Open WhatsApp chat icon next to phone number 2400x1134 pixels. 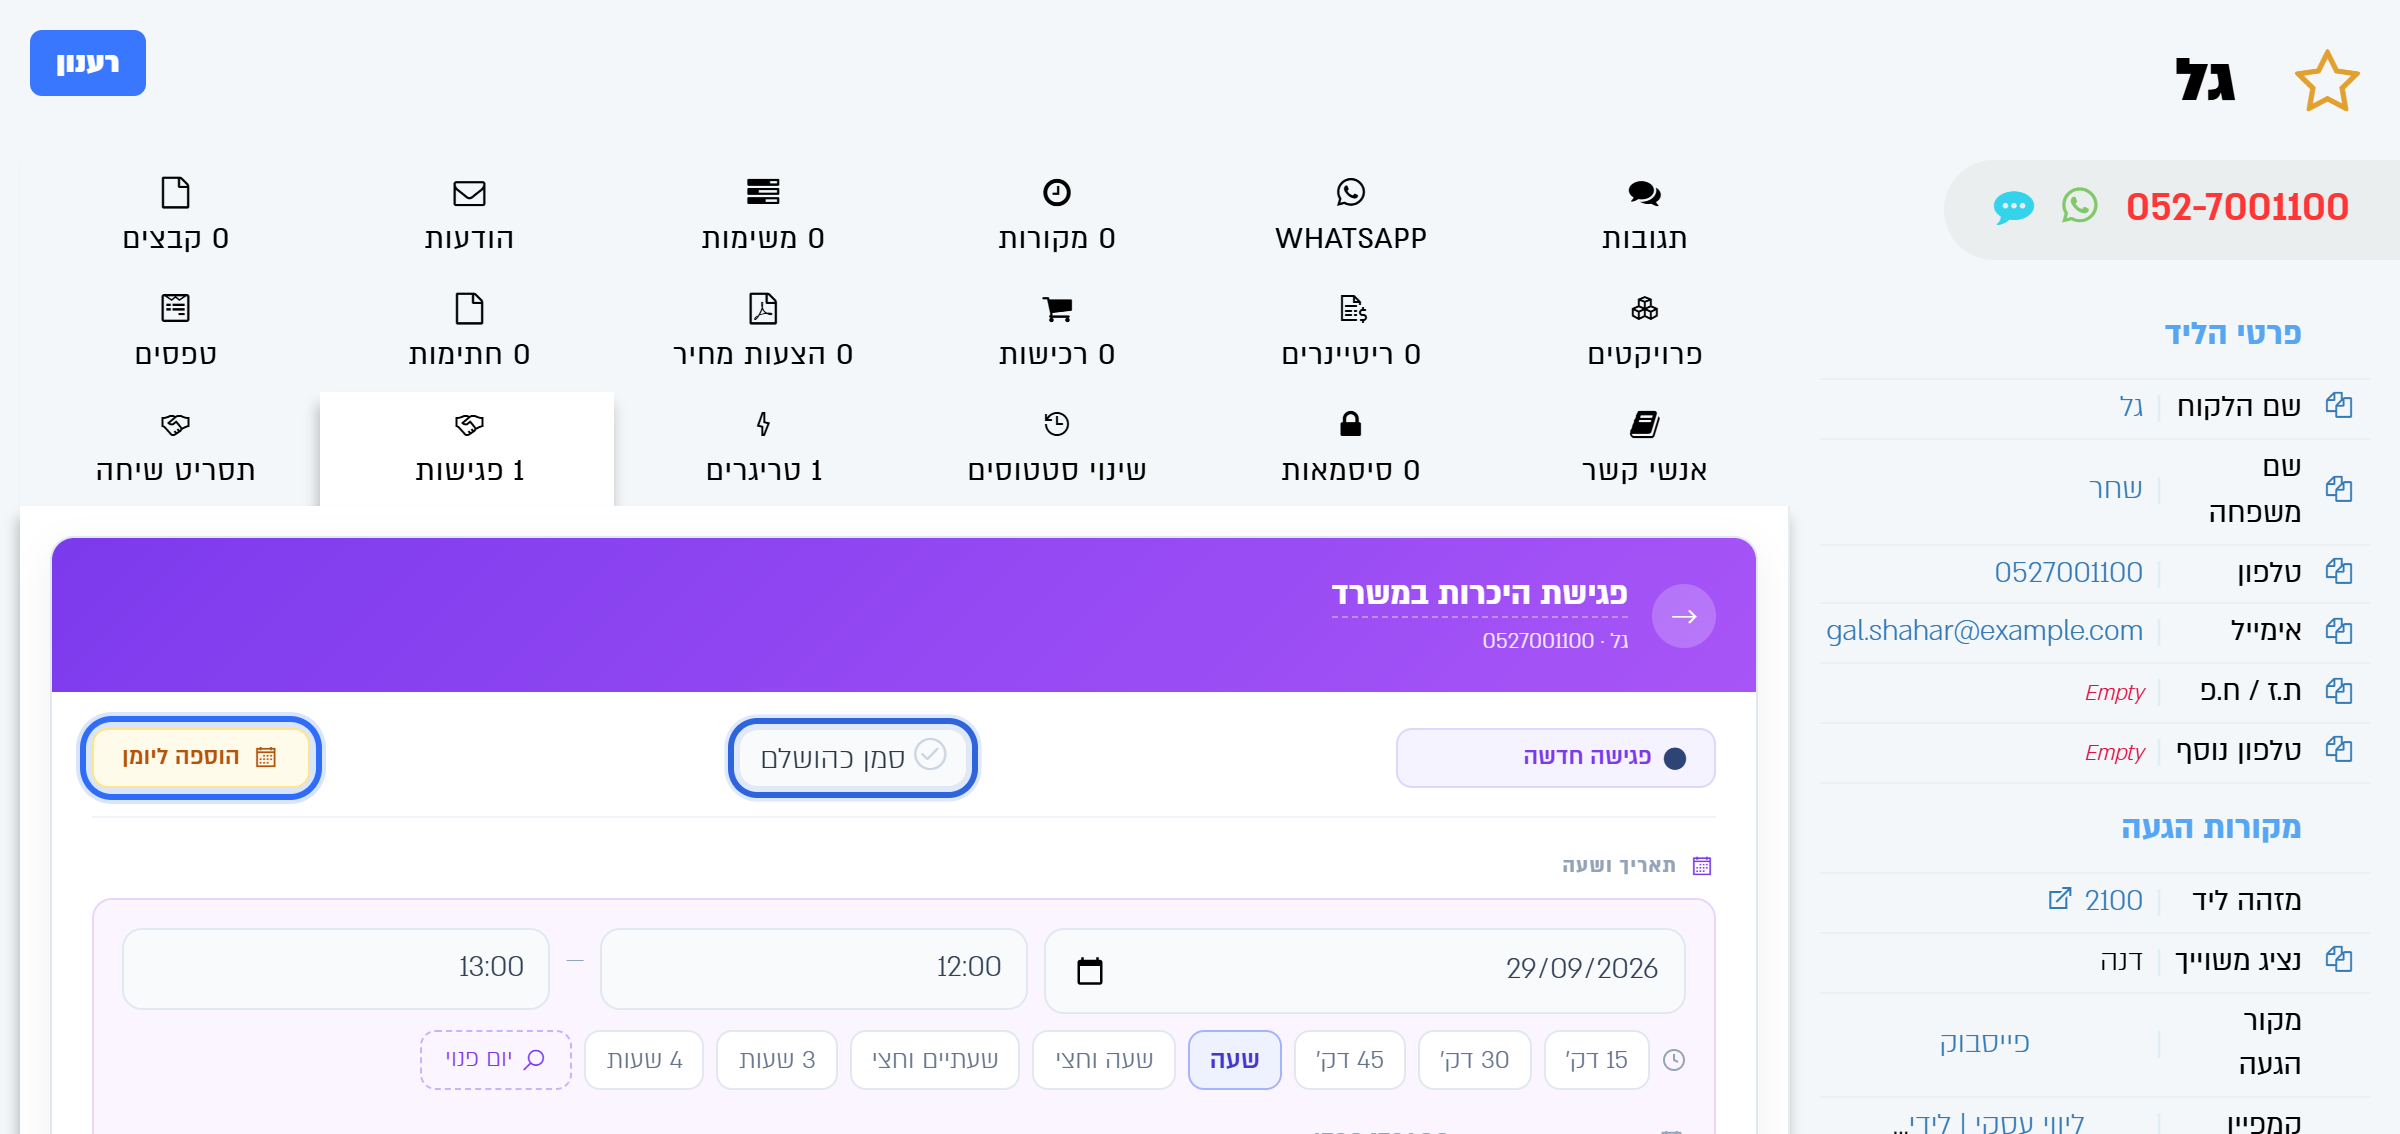[x=2079, y=206]
